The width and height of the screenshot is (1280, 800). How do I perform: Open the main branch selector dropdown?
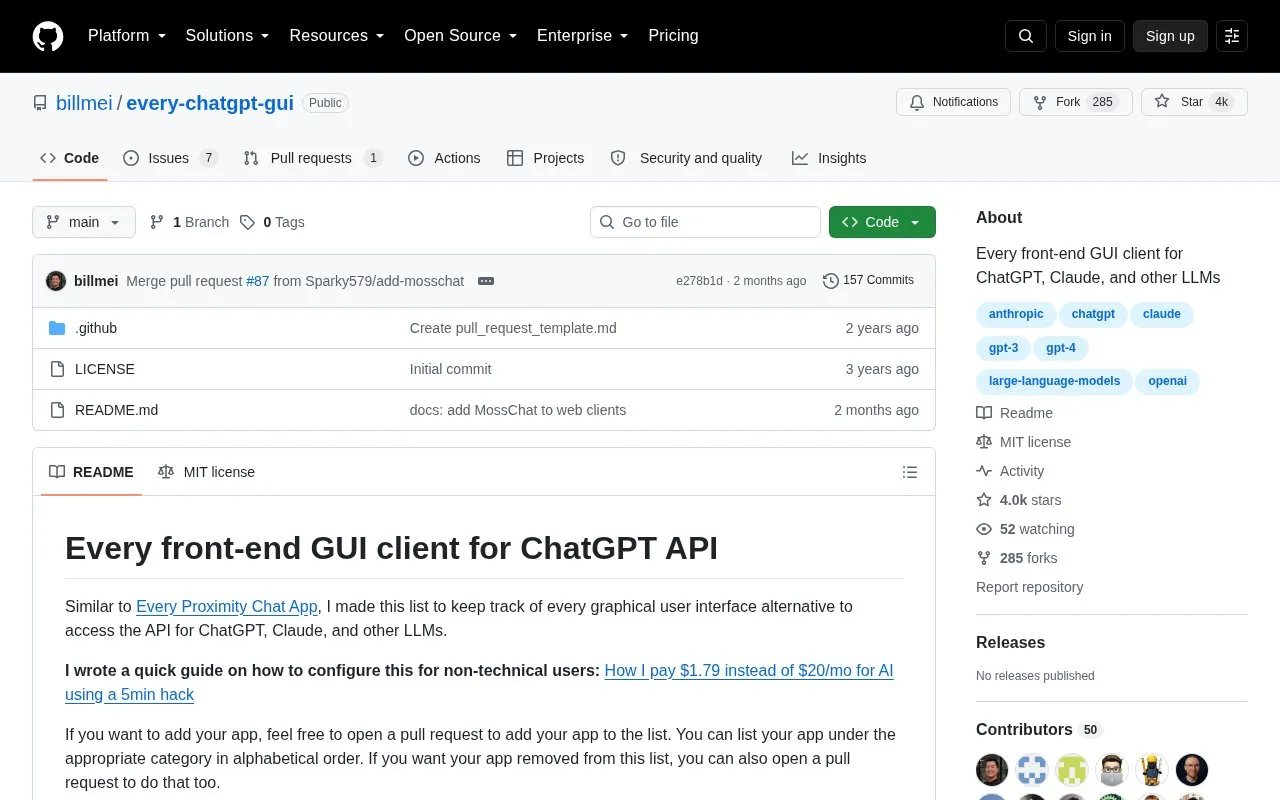pyautogui.click(x=84, y=222)
